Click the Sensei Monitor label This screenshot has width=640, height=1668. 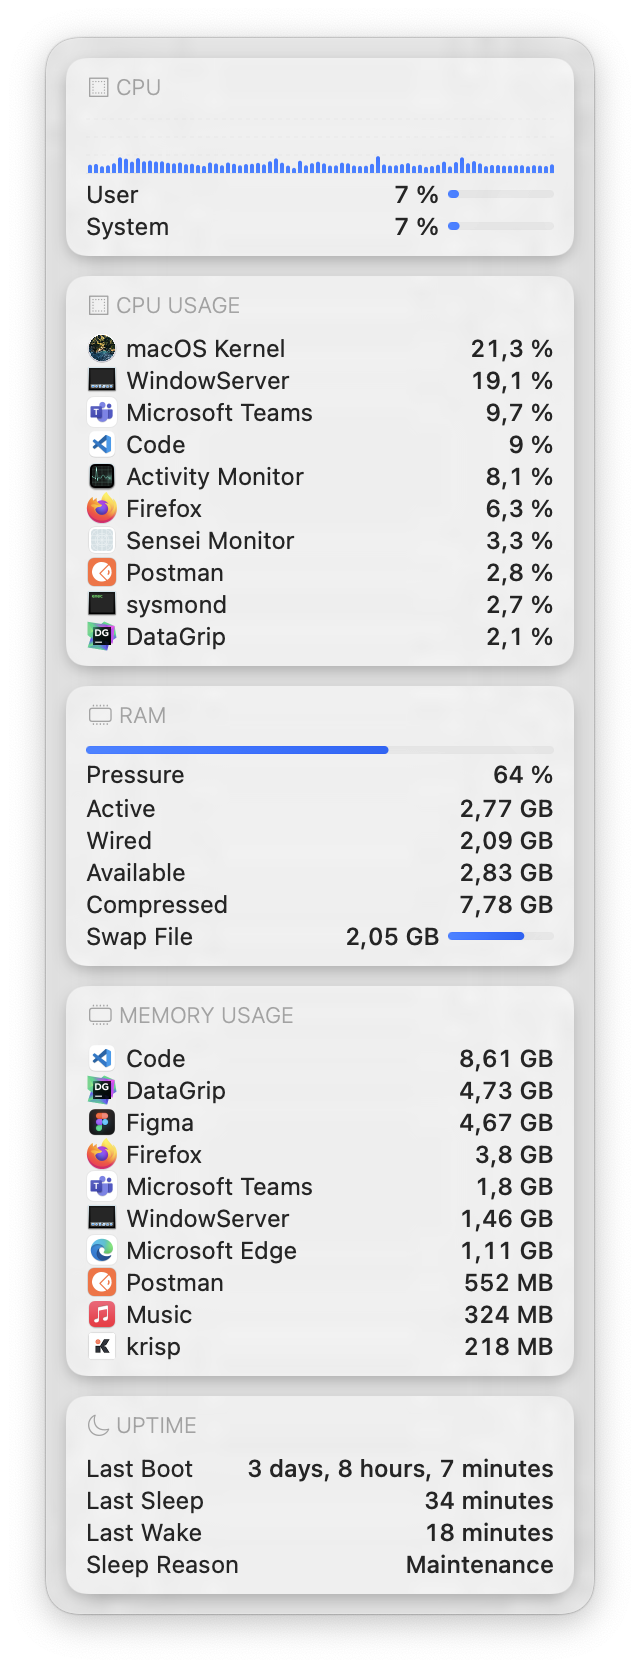(x=209, y=540)
